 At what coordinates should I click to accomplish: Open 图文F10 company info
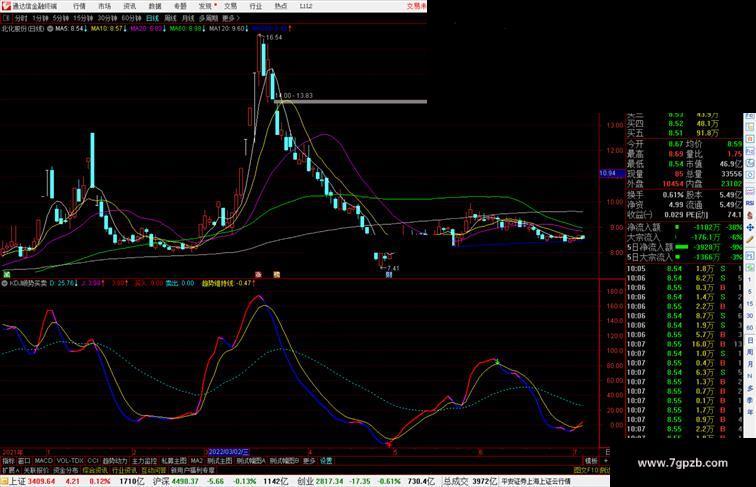(586, 470)
